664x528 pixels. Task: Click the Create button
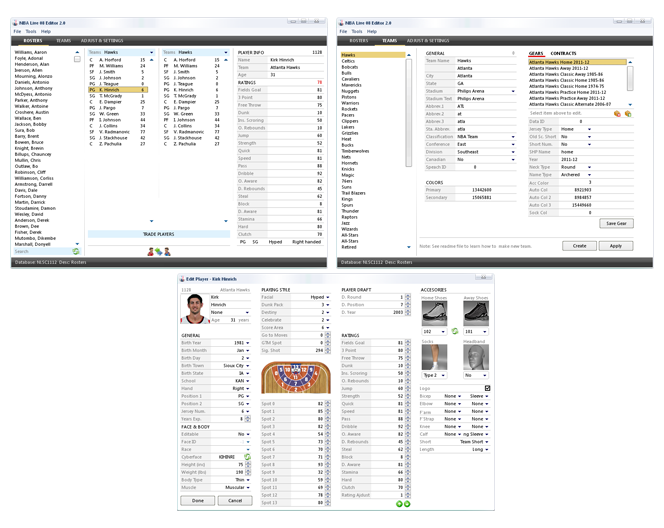click(579, 246)
